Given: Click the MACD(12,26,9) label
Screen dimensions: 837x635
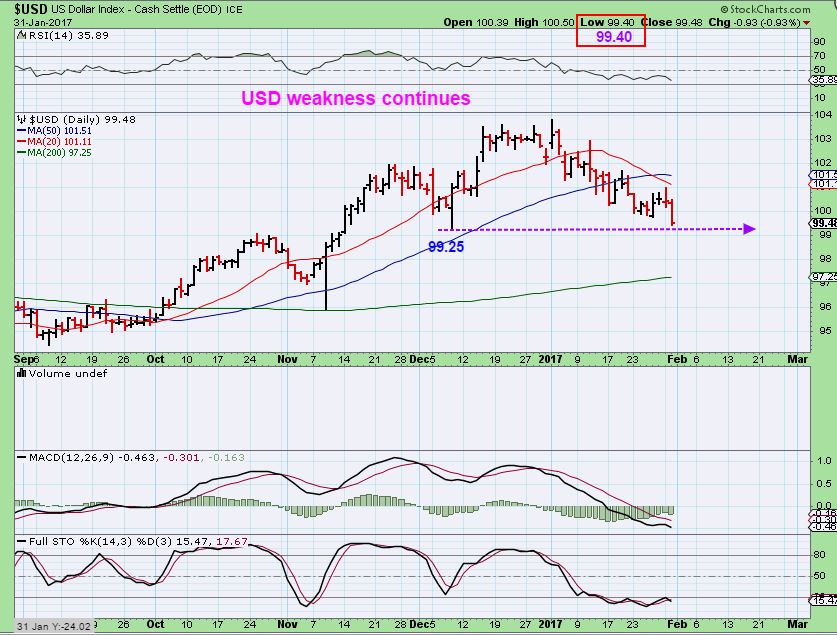Looking at the screenshot, I should coord(72,458).
